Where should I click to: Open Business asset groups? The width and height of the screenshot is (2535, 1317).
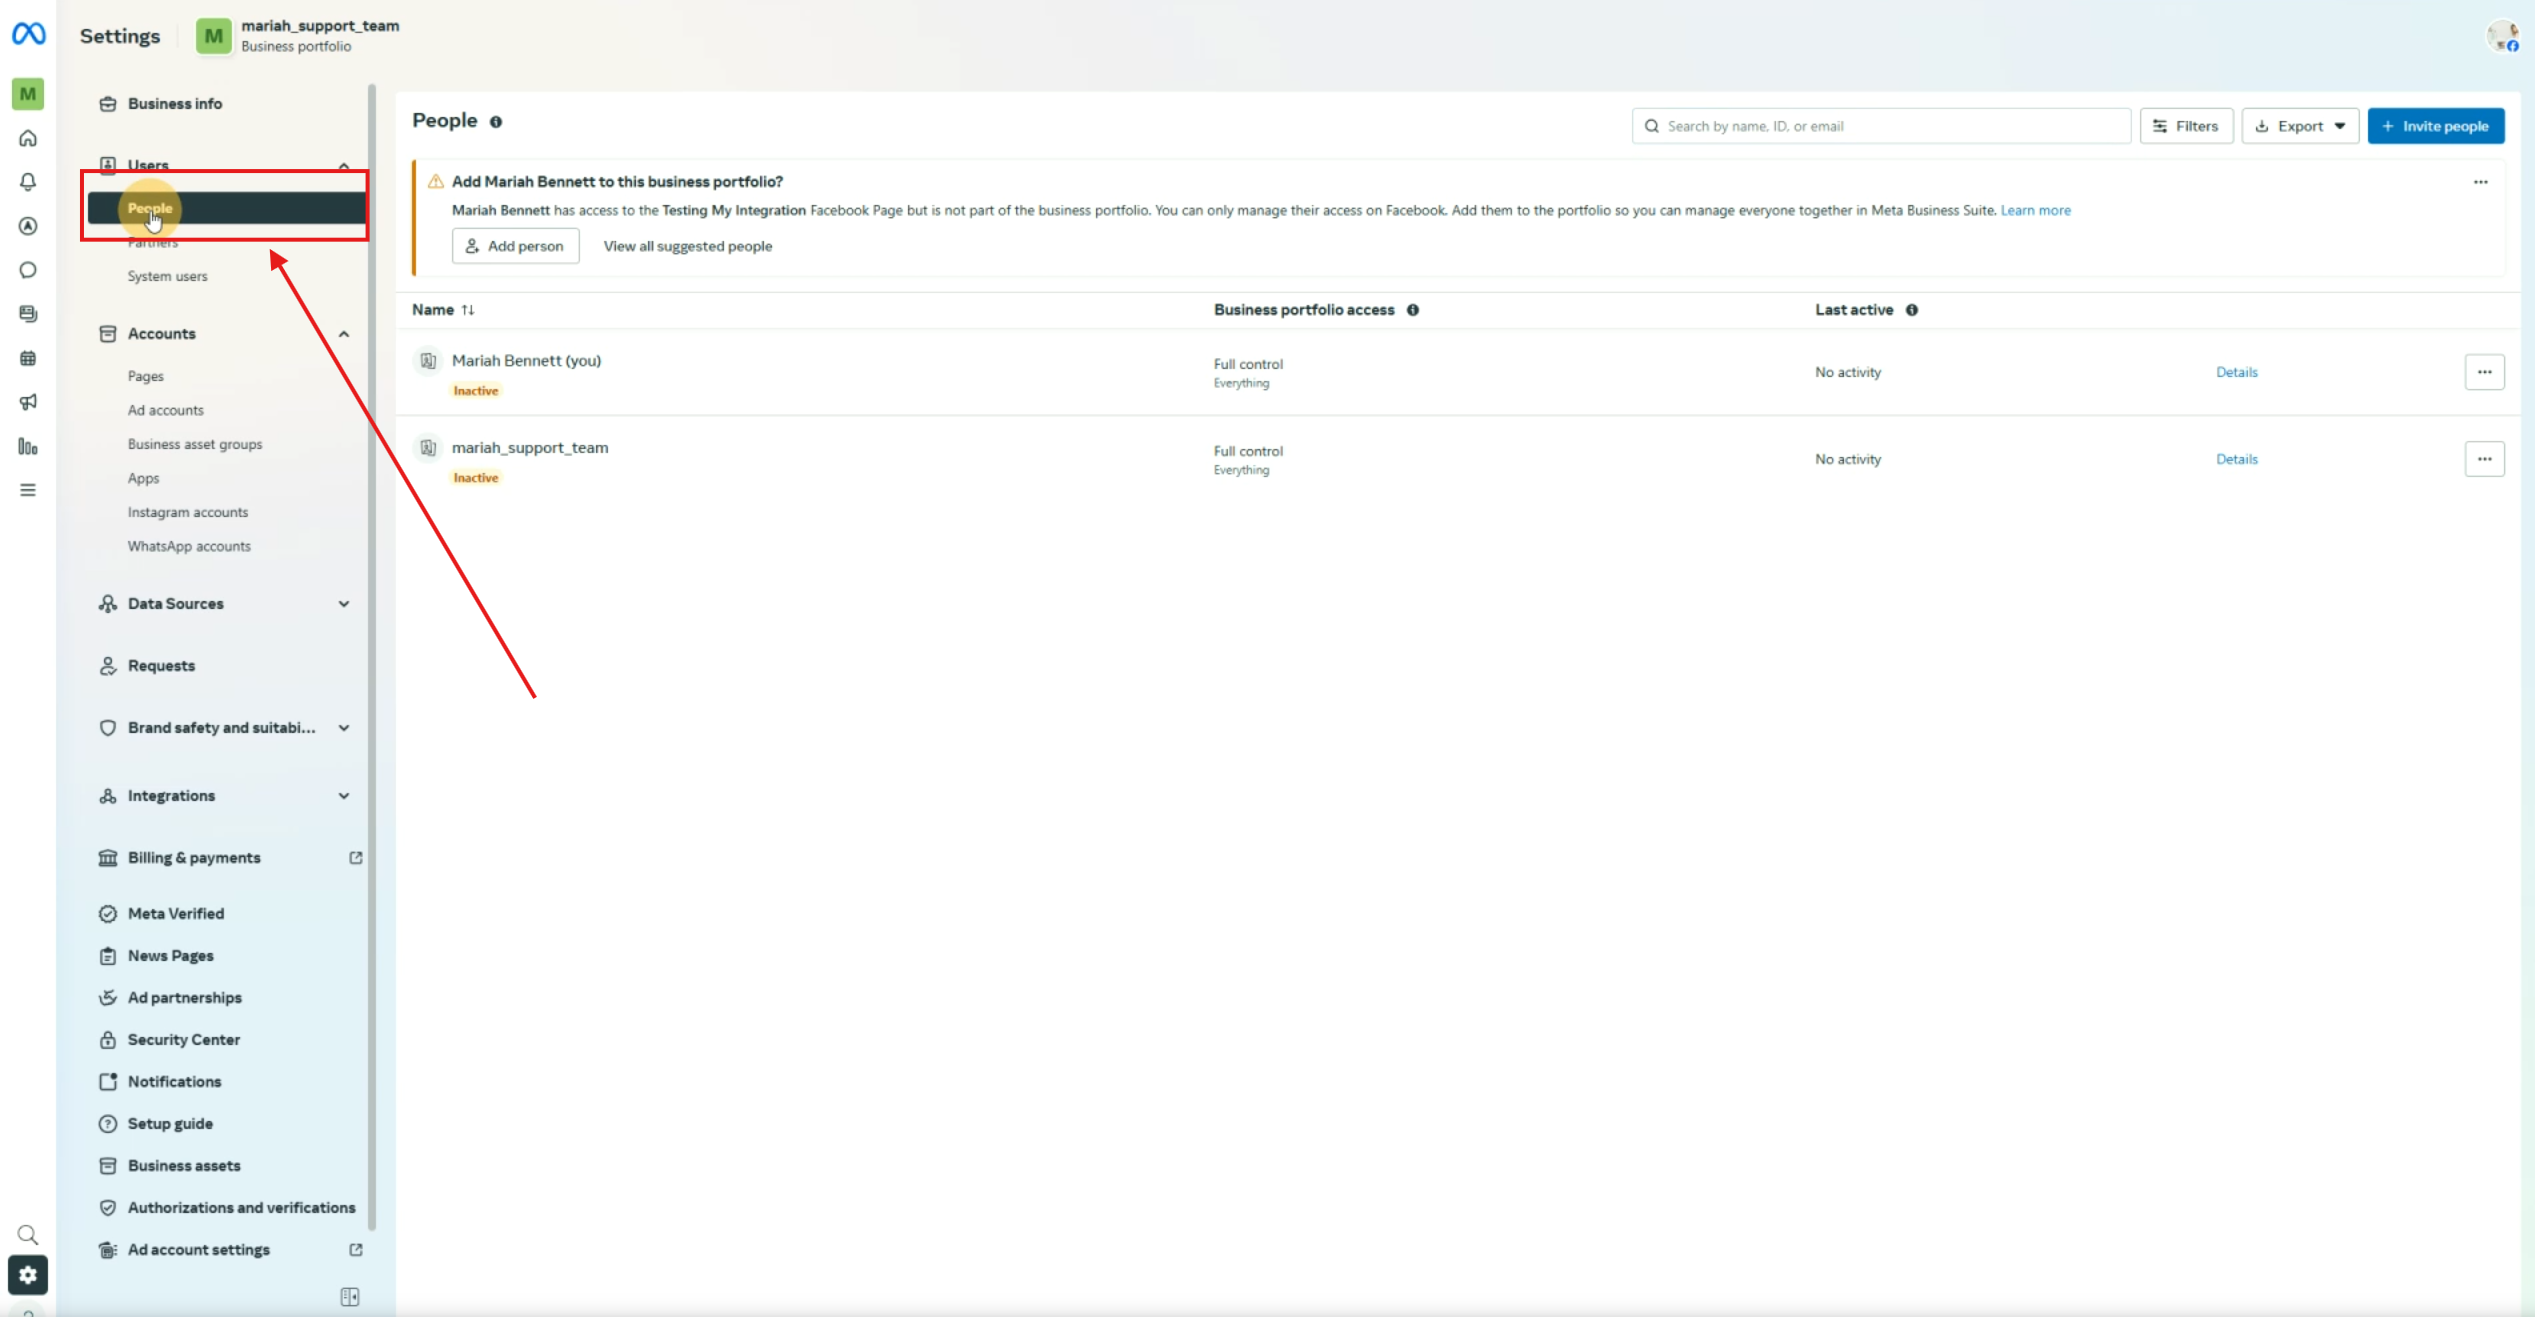[195, 444]
